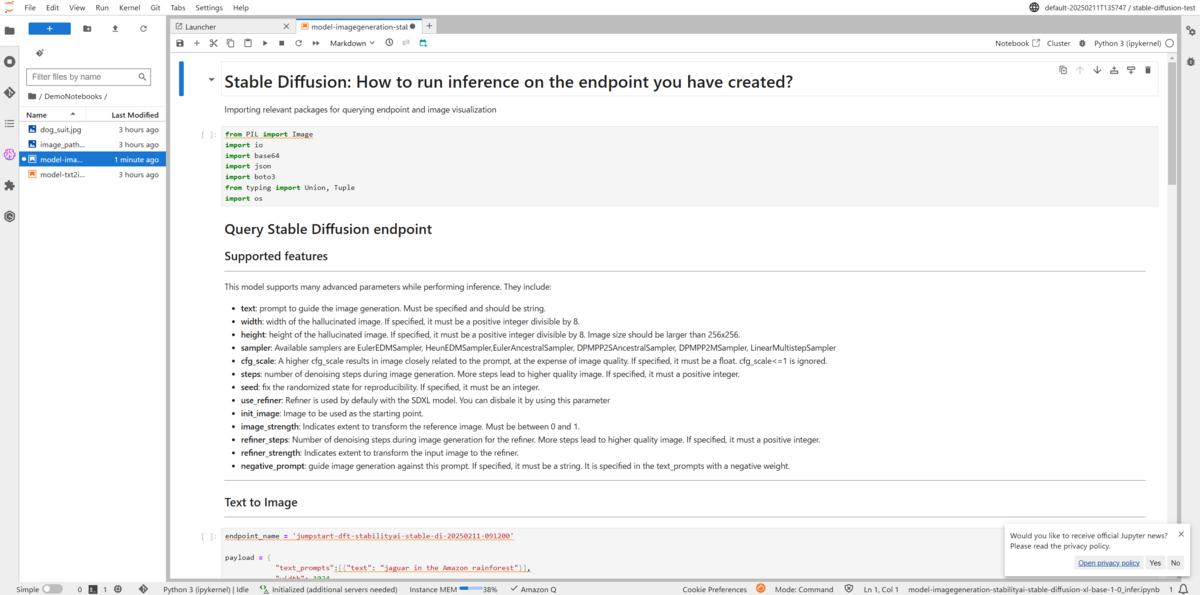Screen dimensions: 1200x595
Task: Close the Launcher tab
Action: coord(286,26)
